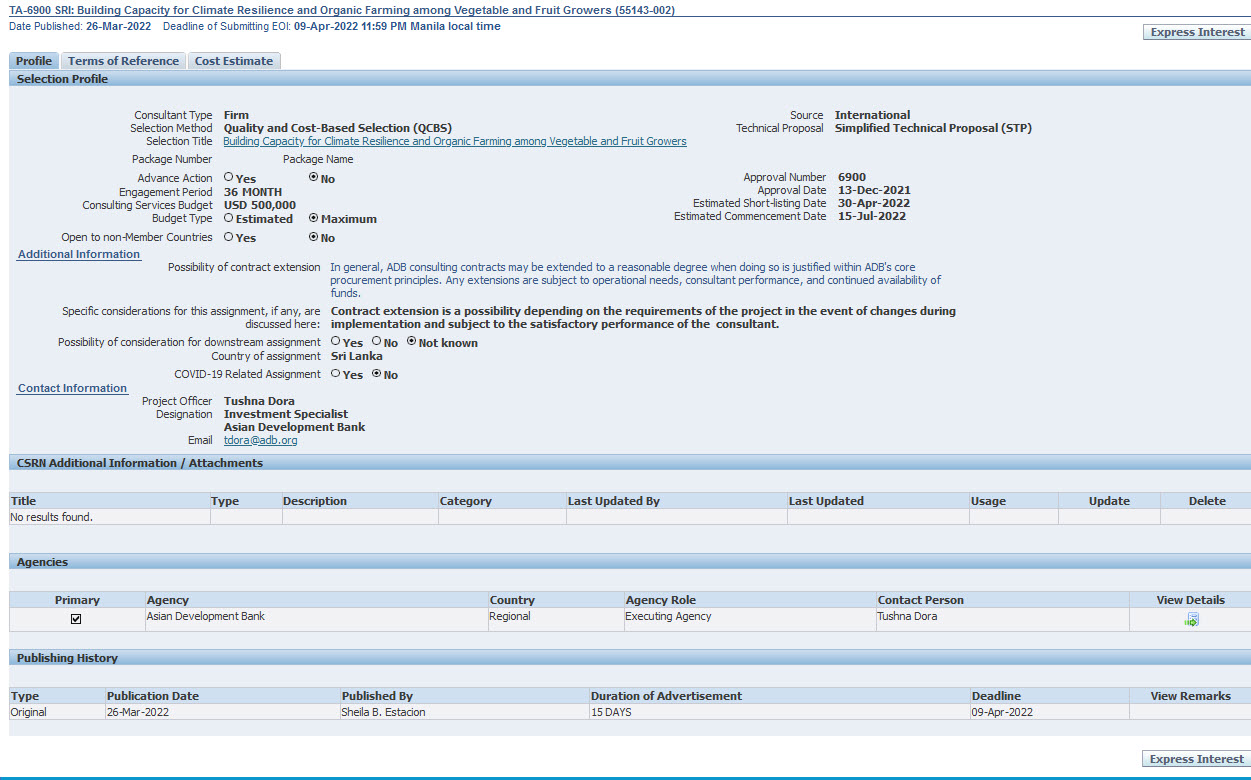Viewport: 1251px width, 780px height.
Task: Click the bottom Express Interest button
Action: pyautogui.click(x=1196, y=759)
